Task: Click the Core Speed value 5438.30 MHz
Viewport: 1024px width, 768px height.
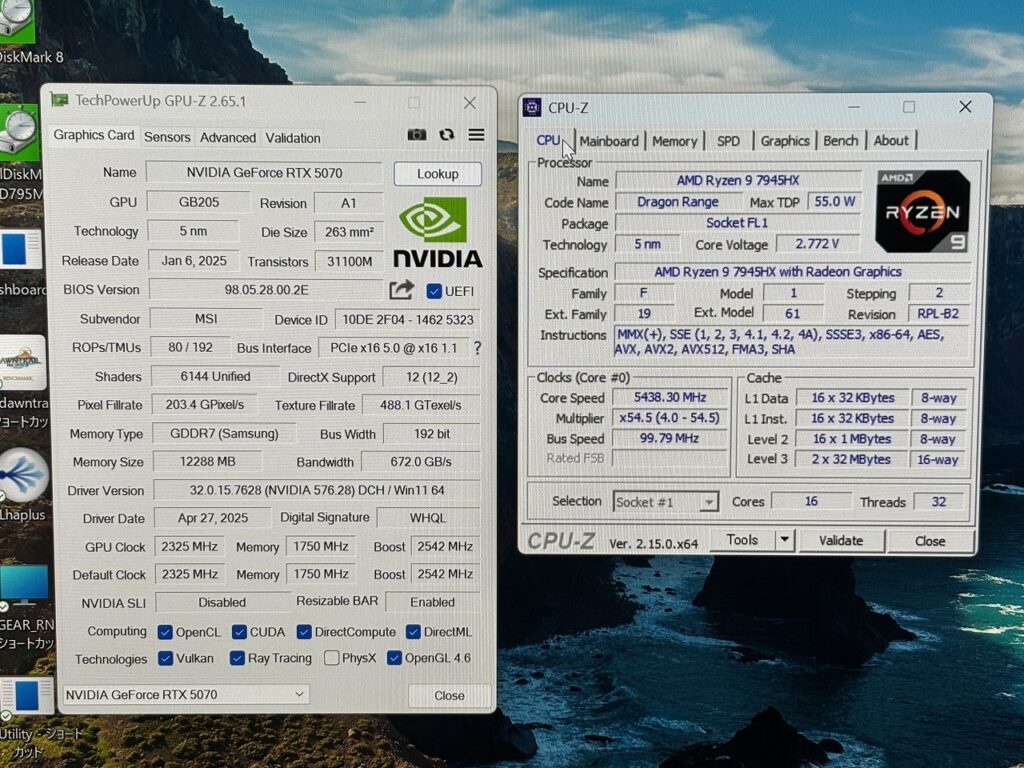Action: point(670,397)
